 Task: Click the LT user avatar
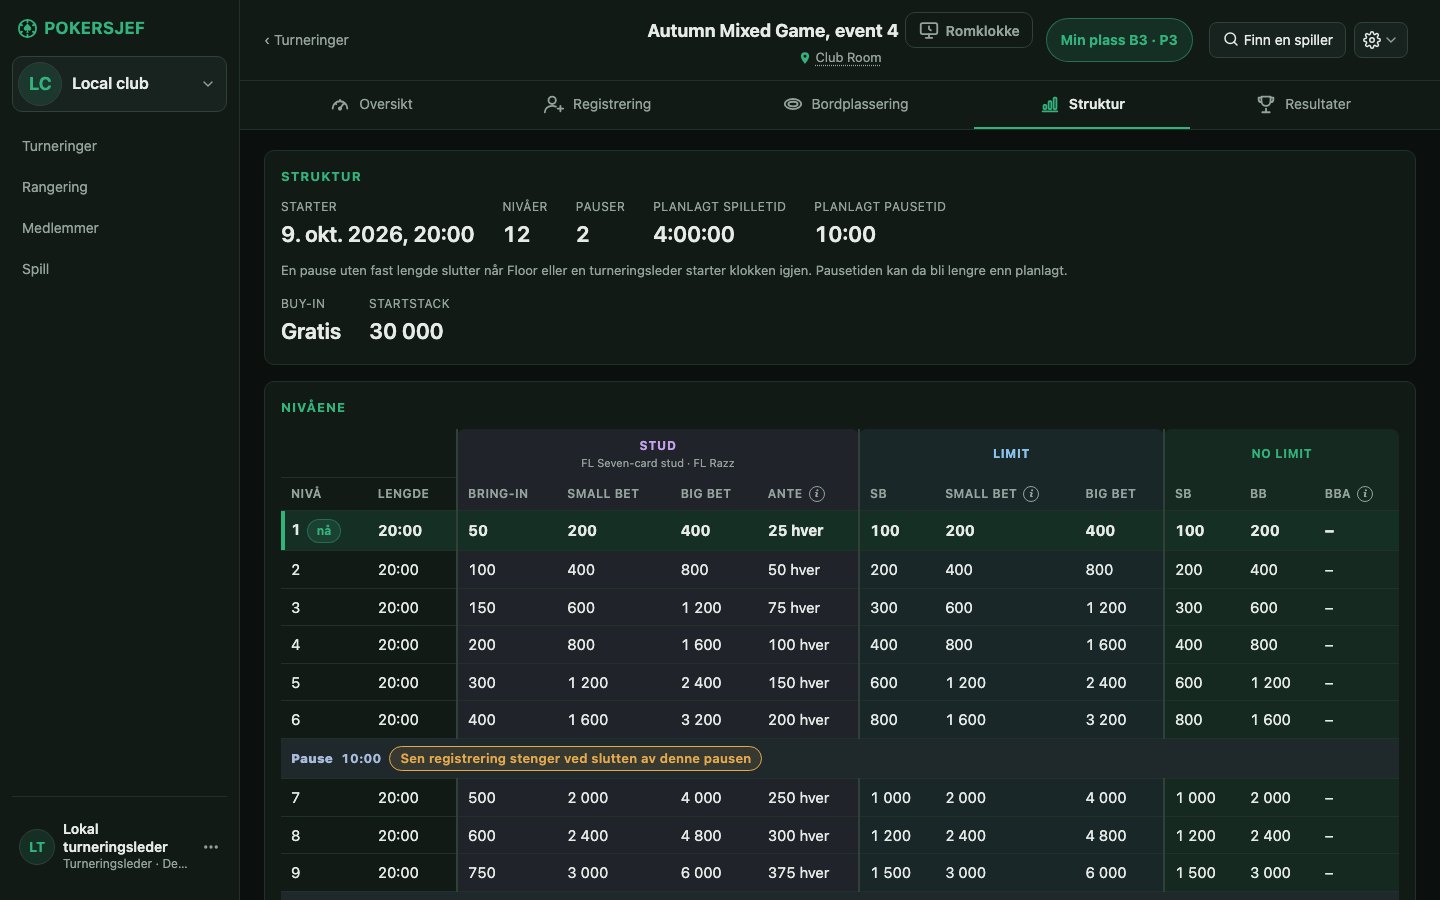(37, 847)
